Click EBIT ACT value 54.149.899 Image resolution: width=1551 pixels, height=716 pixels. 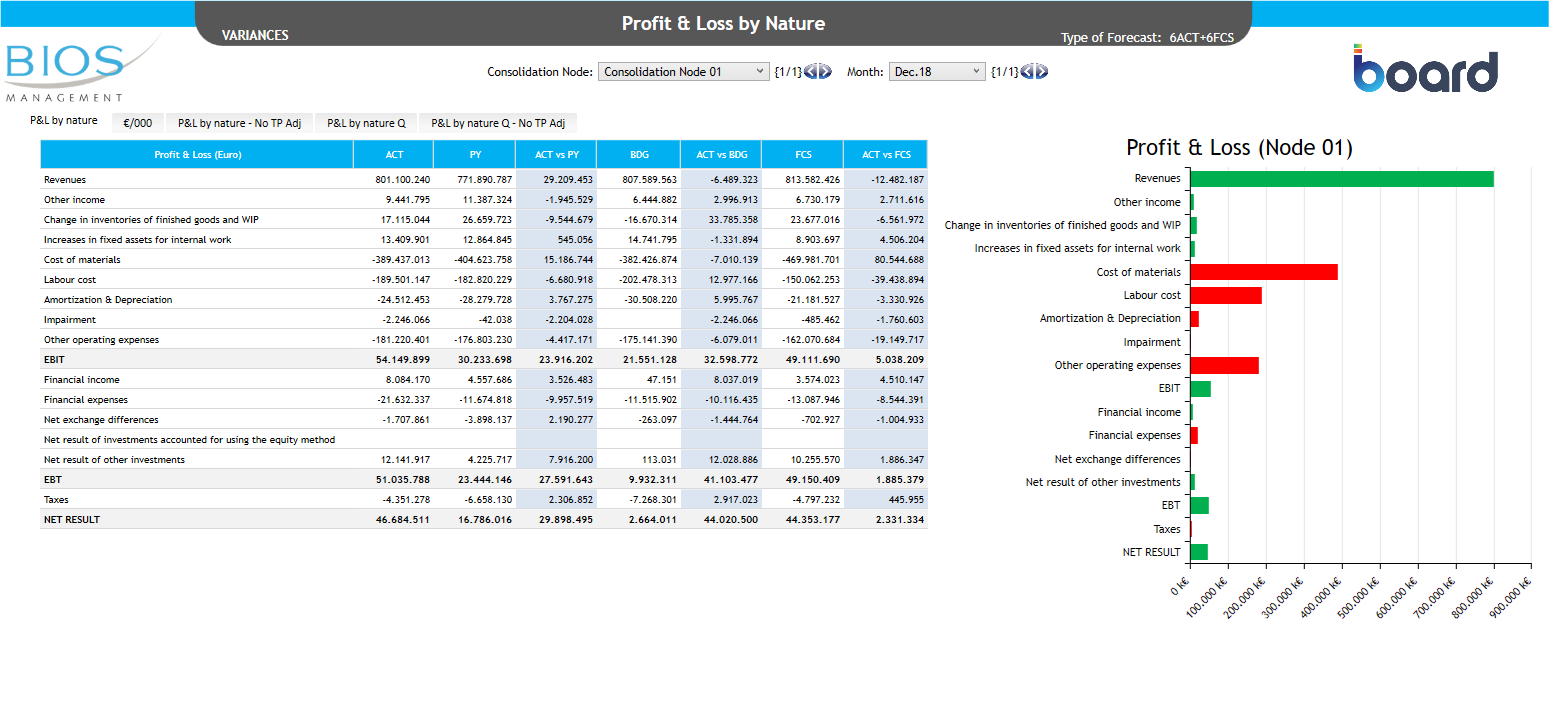pyautogui.click(x=403, y=360)
